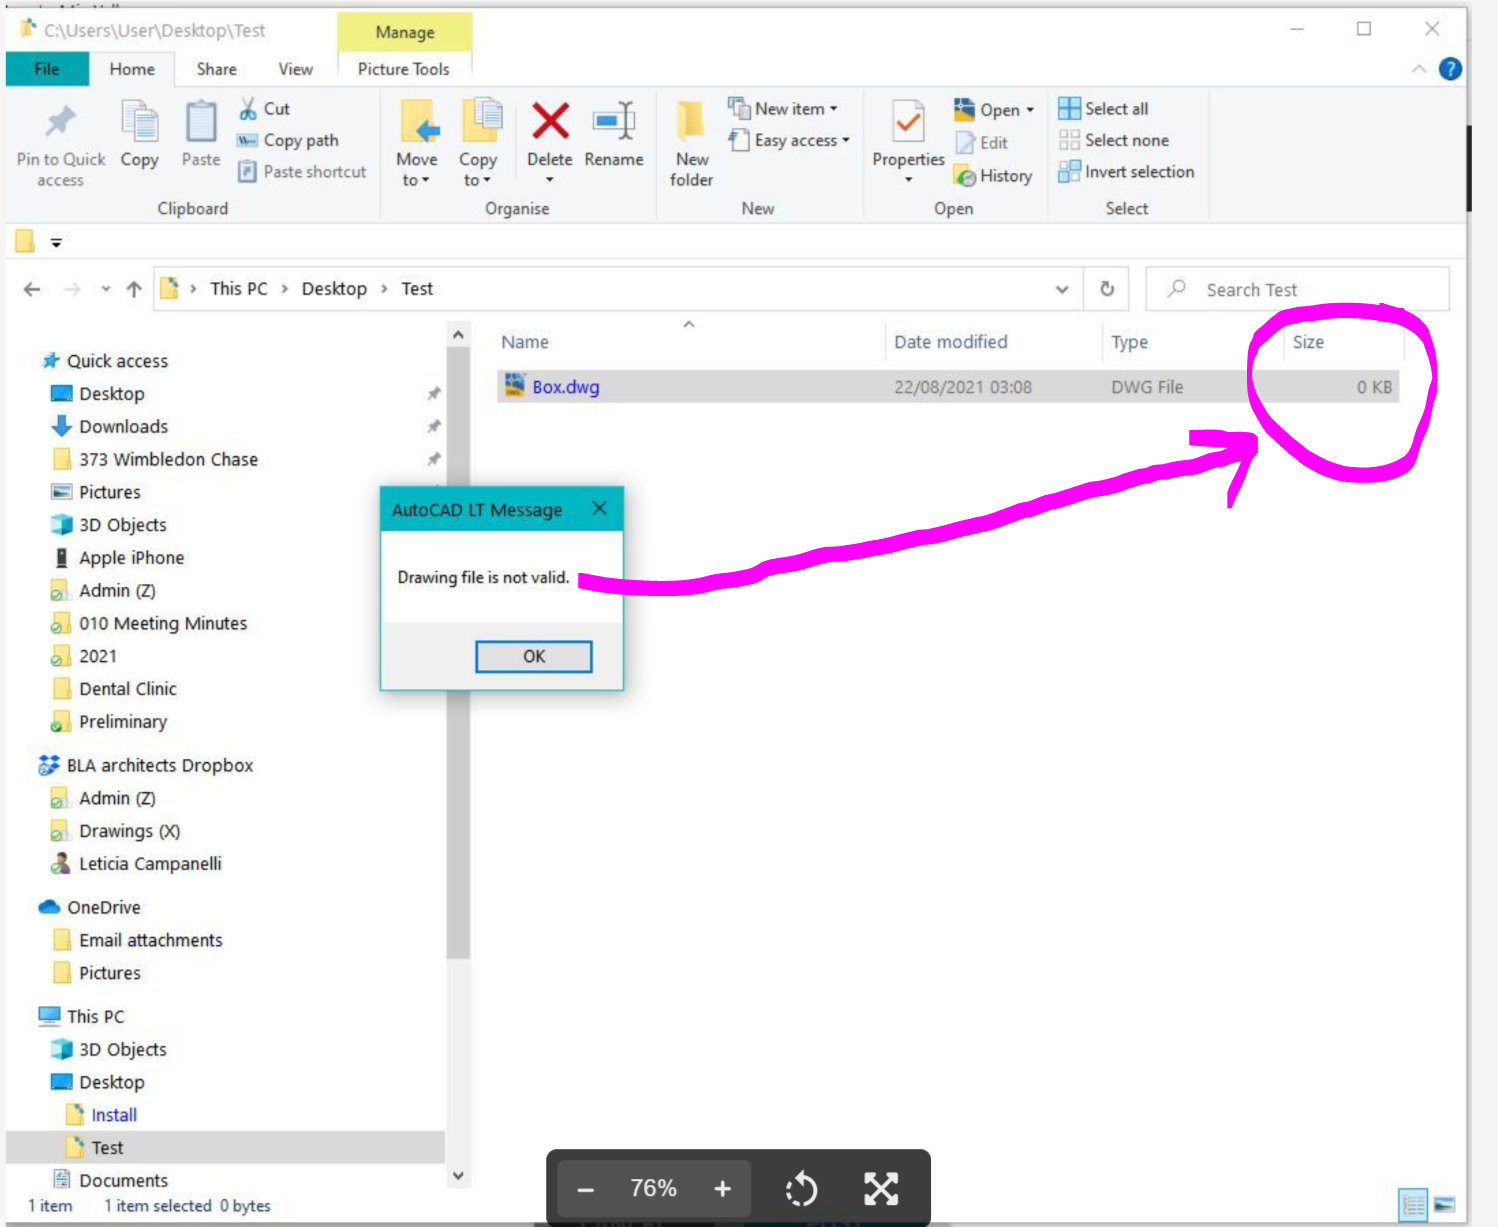Unpin Downloads from Quick access
Image resolution: width=1498 pixels, height=1227 pixels.
click(x=434, y=426)
